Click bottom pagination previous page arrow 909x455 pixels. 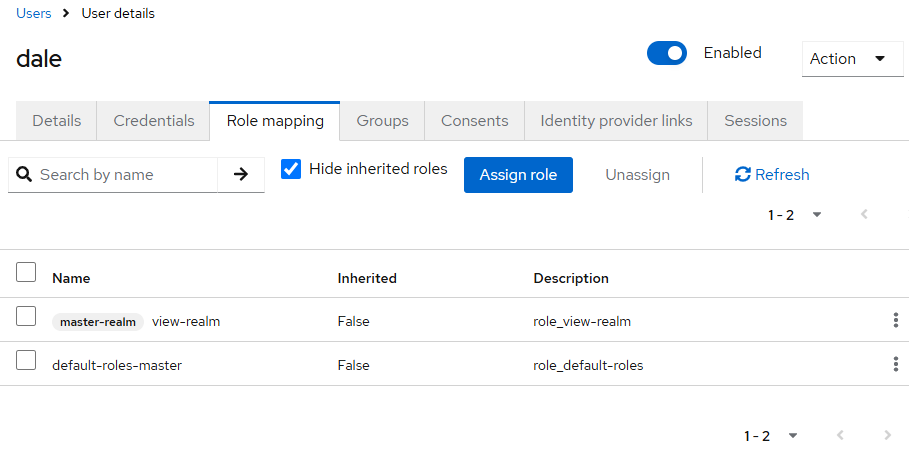coord(840,435)
